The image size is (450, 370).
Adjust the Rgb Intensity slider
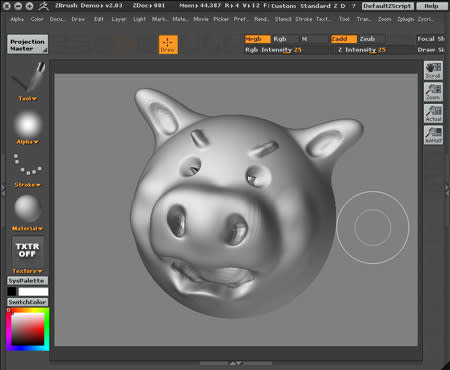point(286,50)
